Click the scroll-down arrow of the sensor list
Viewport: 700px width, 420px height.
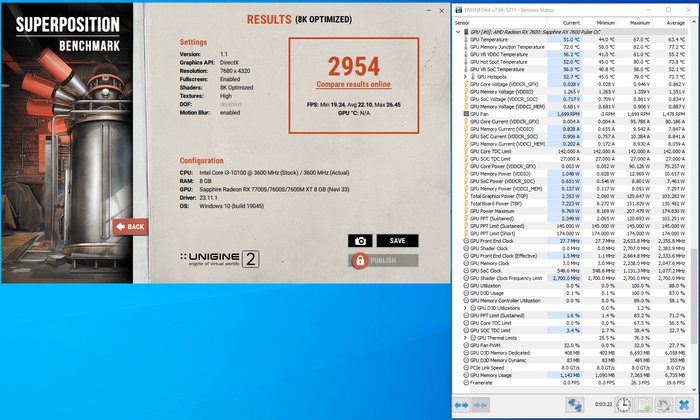[694, 390]
